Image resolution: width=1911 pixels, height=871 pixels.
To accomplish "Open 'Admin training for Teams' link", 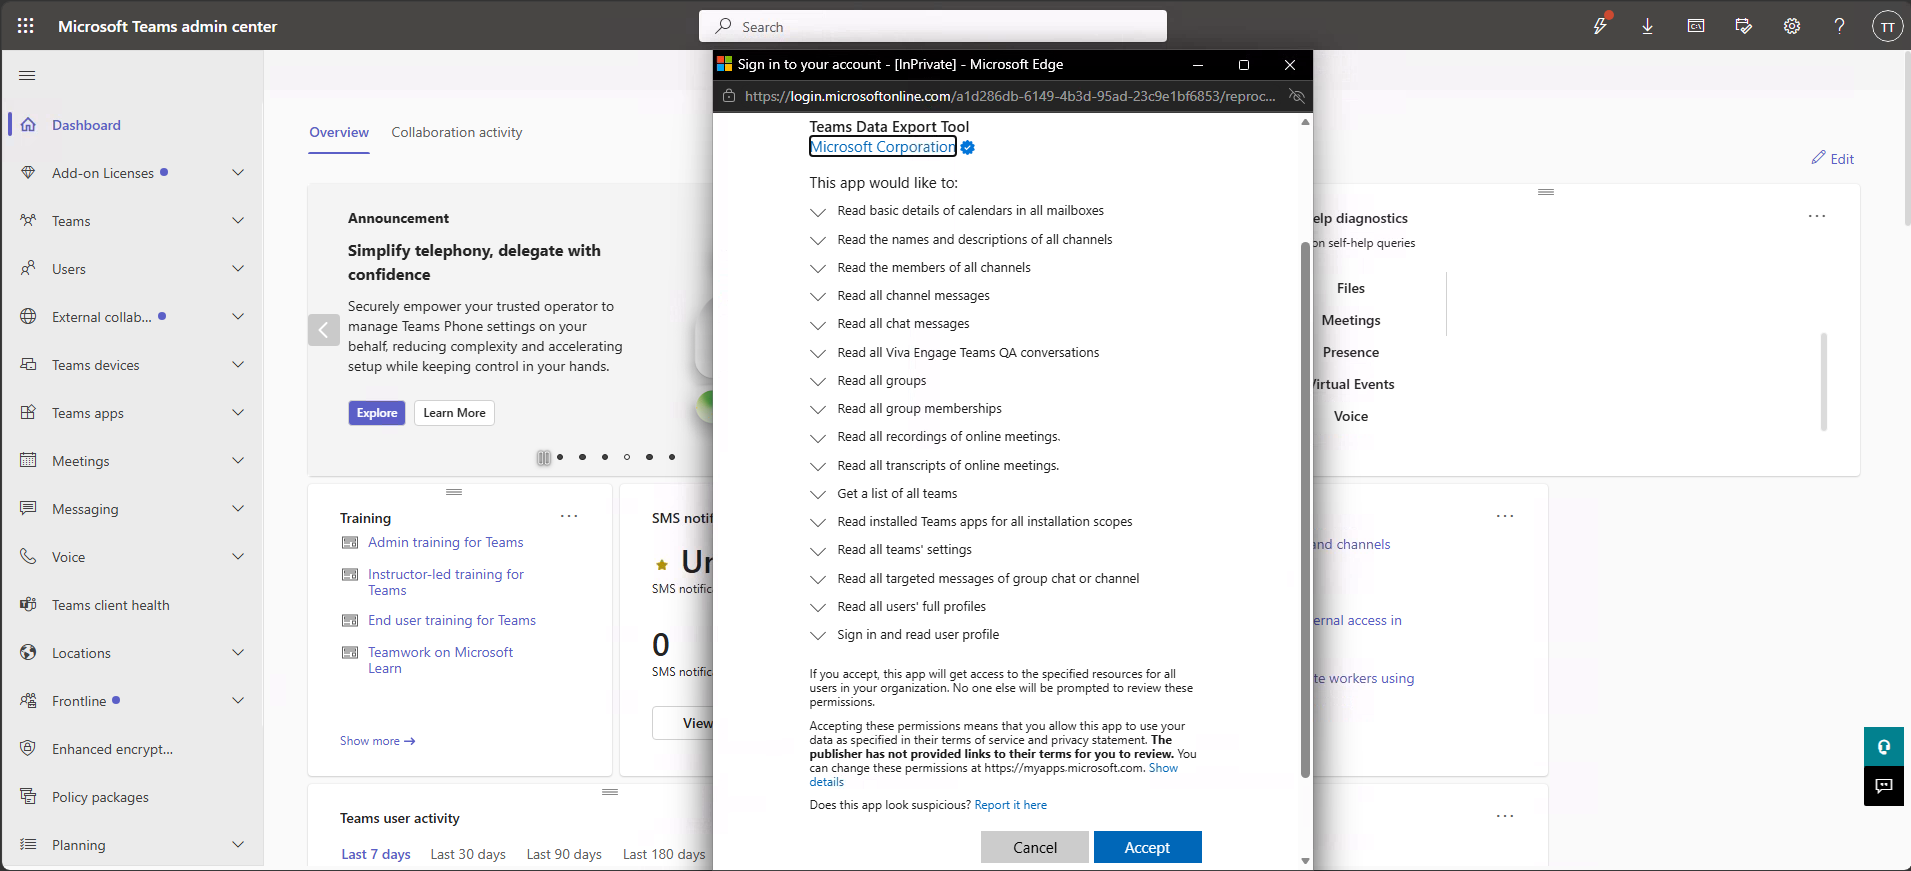I will click(x=446, y=542).
